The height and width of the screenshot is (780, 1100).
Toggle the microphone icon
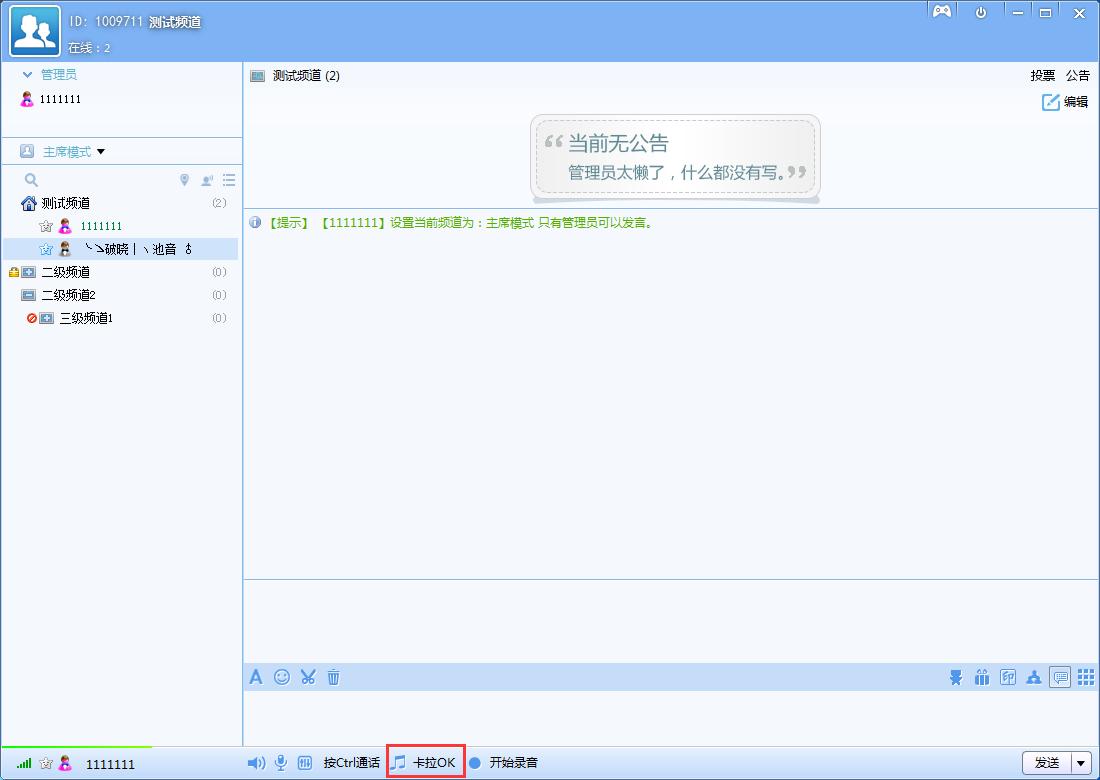coord(281,762)
